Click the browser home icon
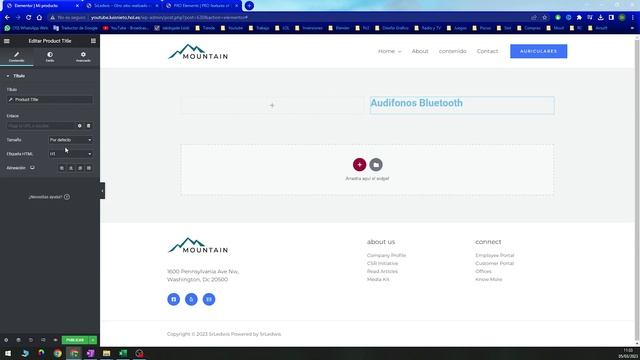This screenshot has height=360, width=640. pyautogui.click(x=39, y=18)
